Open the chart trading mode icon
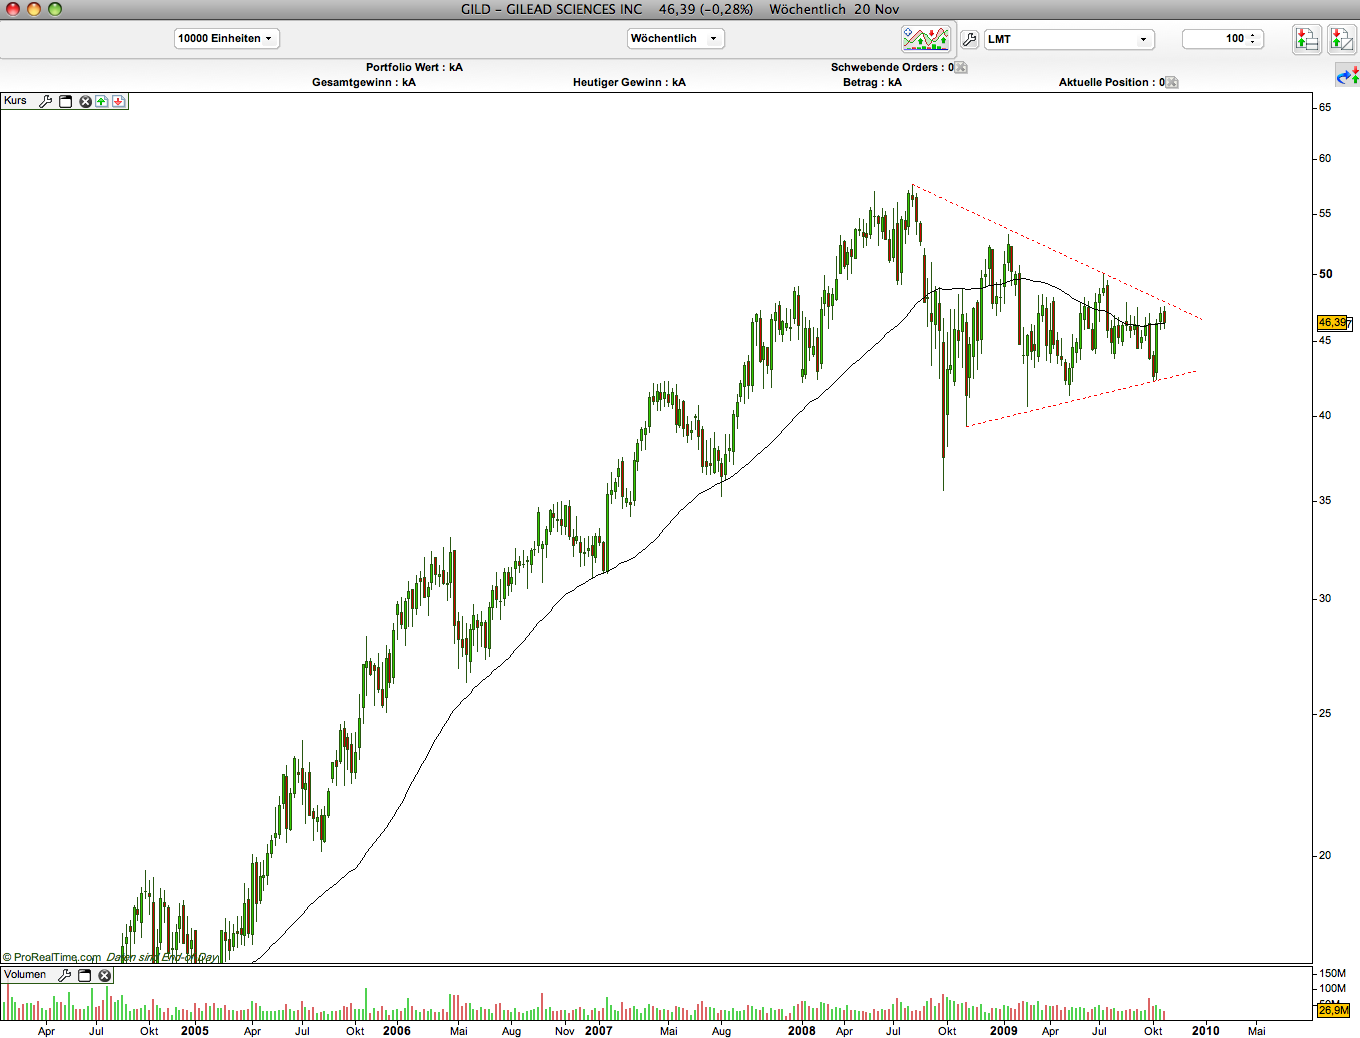The image size is (1360, 1038). point(926,39)
